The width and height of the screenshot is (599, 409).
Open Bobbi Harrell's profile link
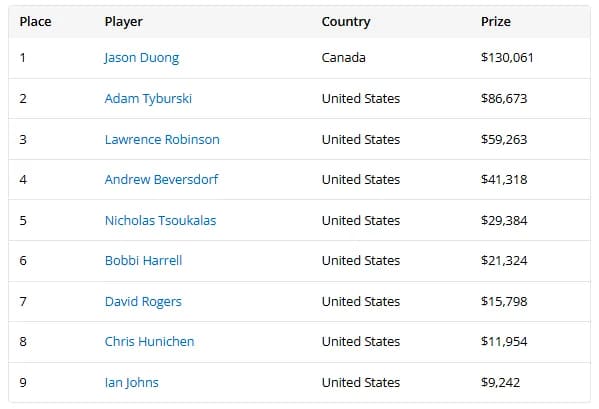(143, 260)
